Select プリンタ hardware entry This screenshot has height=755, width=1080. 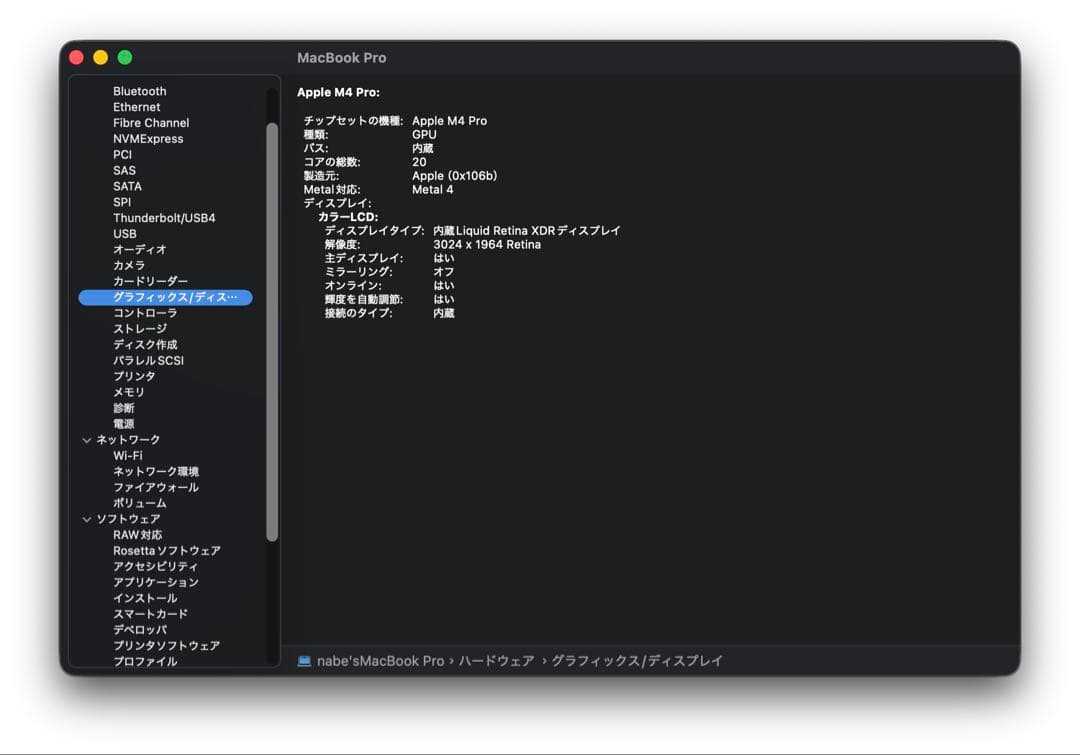[134, 376]
